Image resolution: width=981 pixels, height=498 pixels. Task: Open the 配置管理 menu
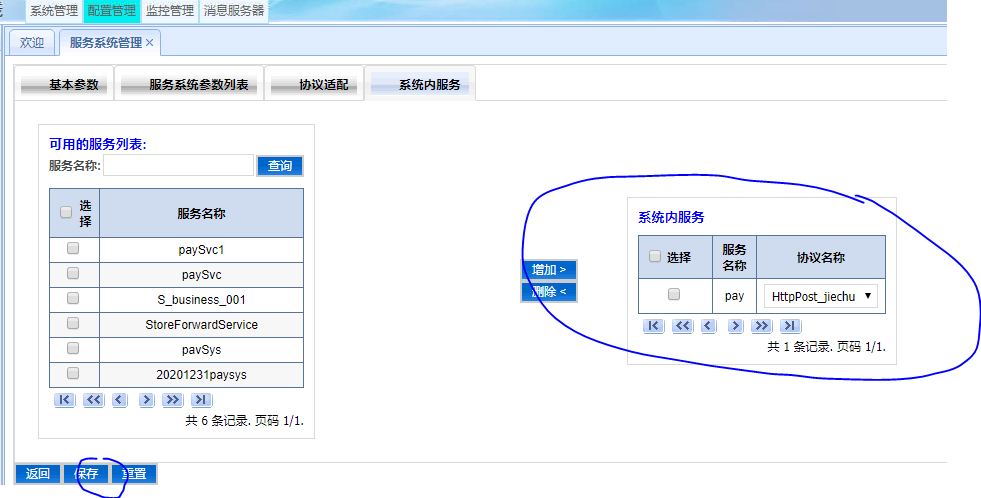[112, 11]
